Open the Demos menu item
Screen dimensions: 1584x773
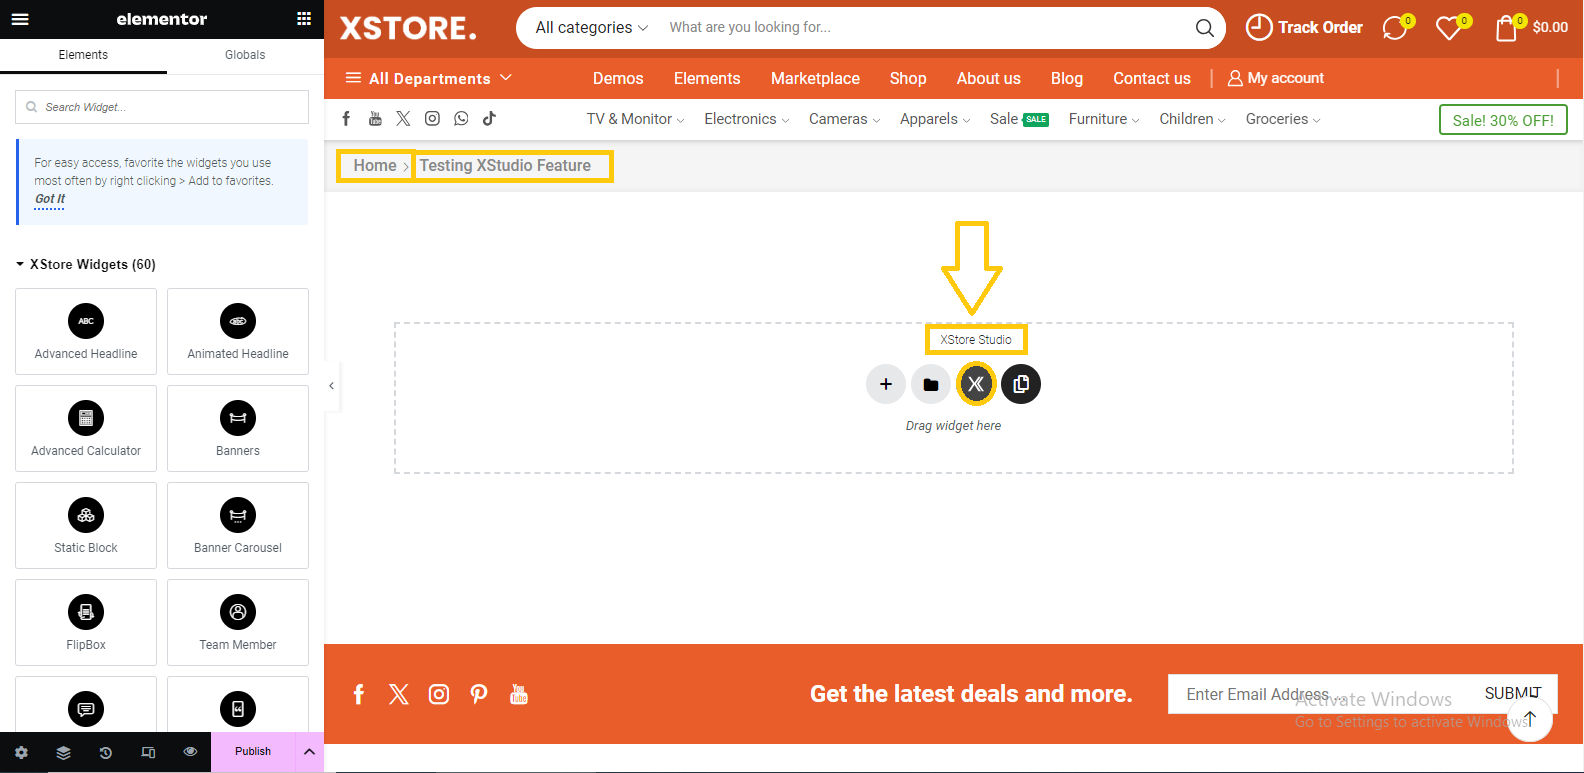pos(618,78)
